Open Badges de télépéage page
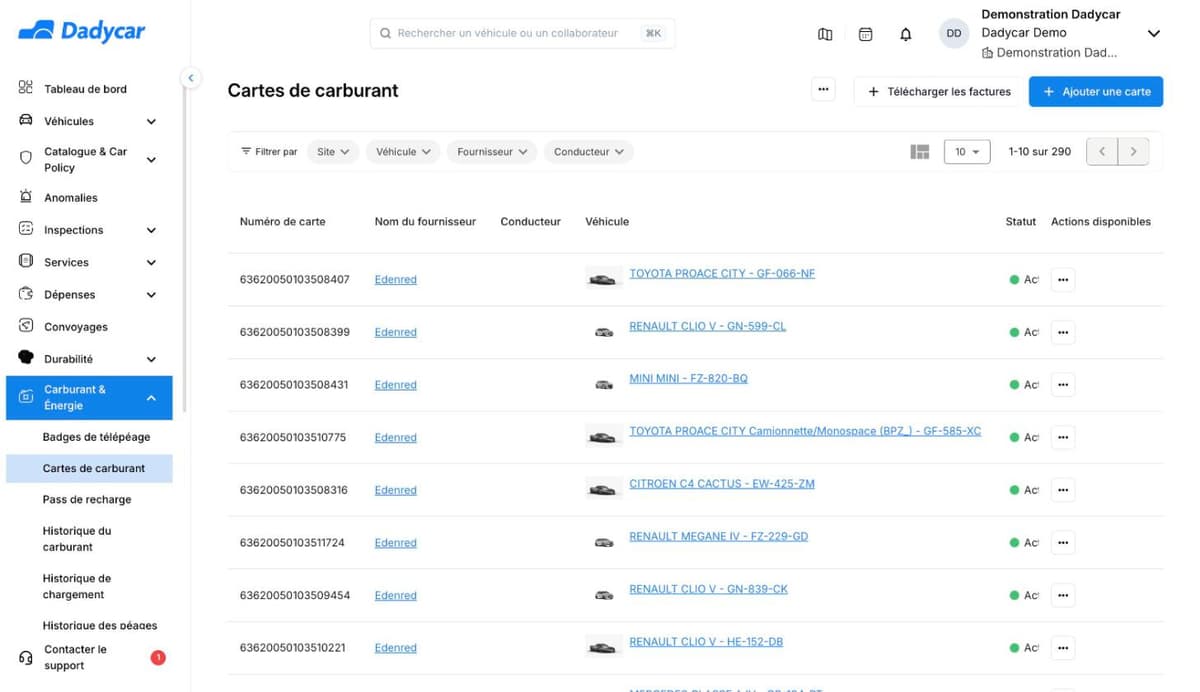Viewport: 1200px width, 692px height. (x=96, y=437)
